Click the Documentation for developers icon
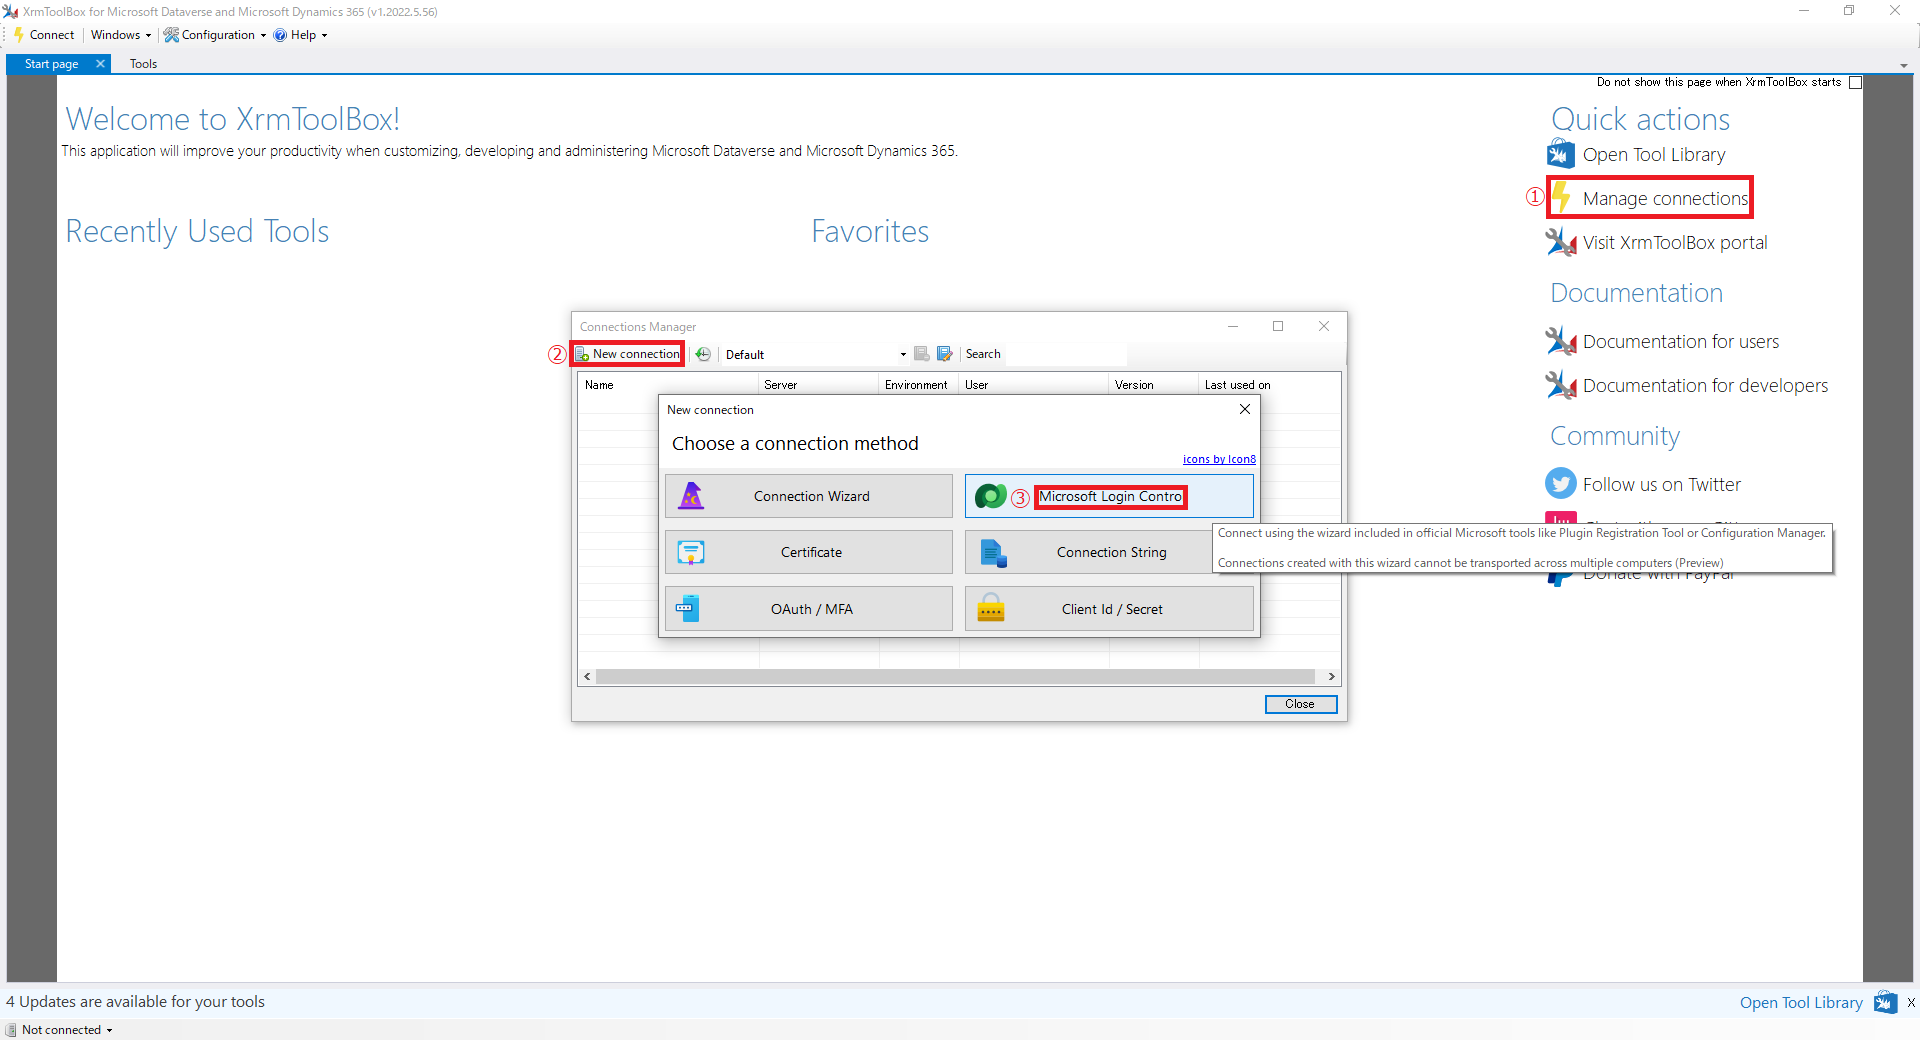The image size is (1920, 1040). click(x=1560, y=385)
